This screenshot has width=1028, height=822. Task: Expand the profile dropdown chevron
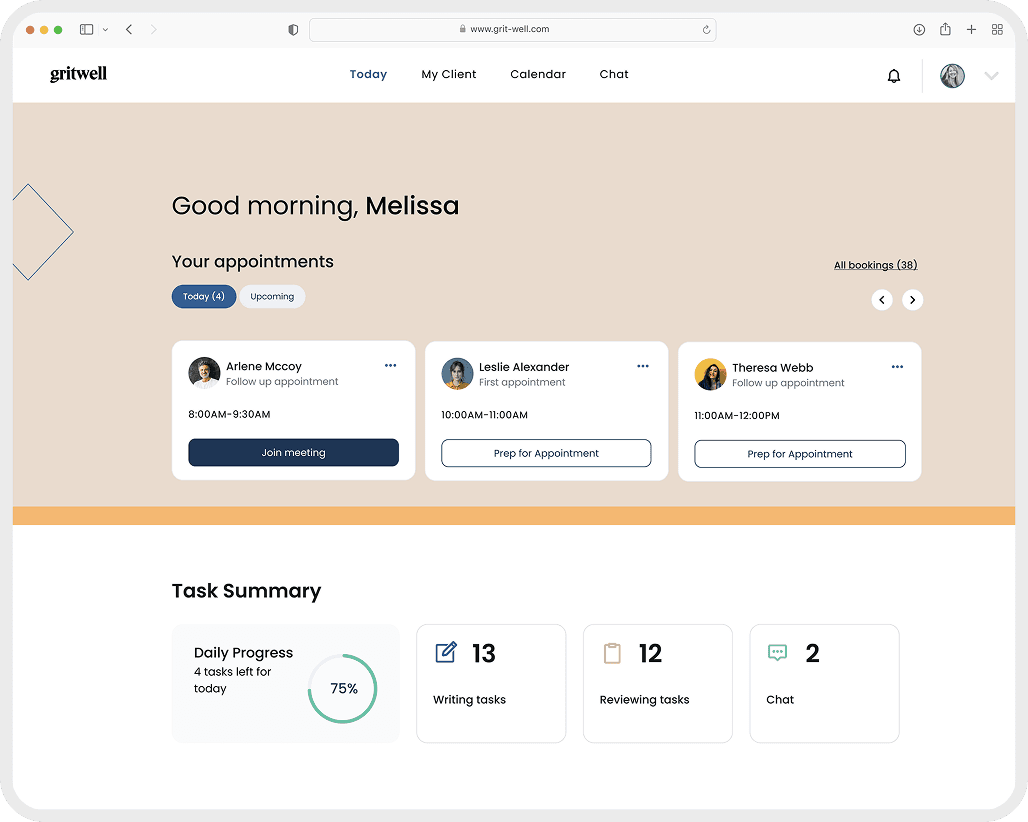(991, 75)
